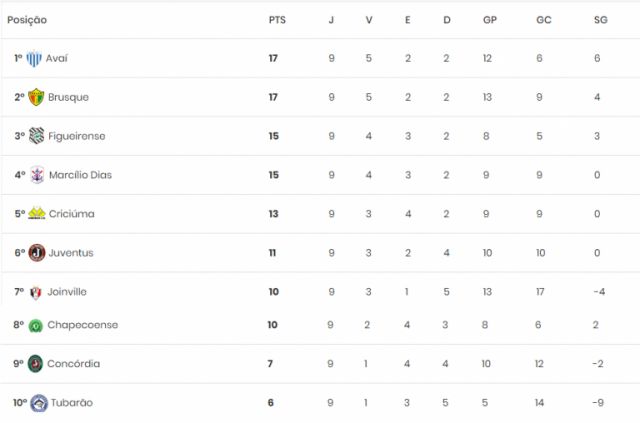Click the Juventus round crest icon

(37, 253)
